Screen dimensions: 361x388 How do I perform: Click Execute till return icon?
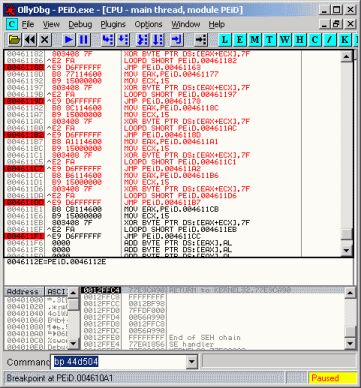[x=177, y=40]
